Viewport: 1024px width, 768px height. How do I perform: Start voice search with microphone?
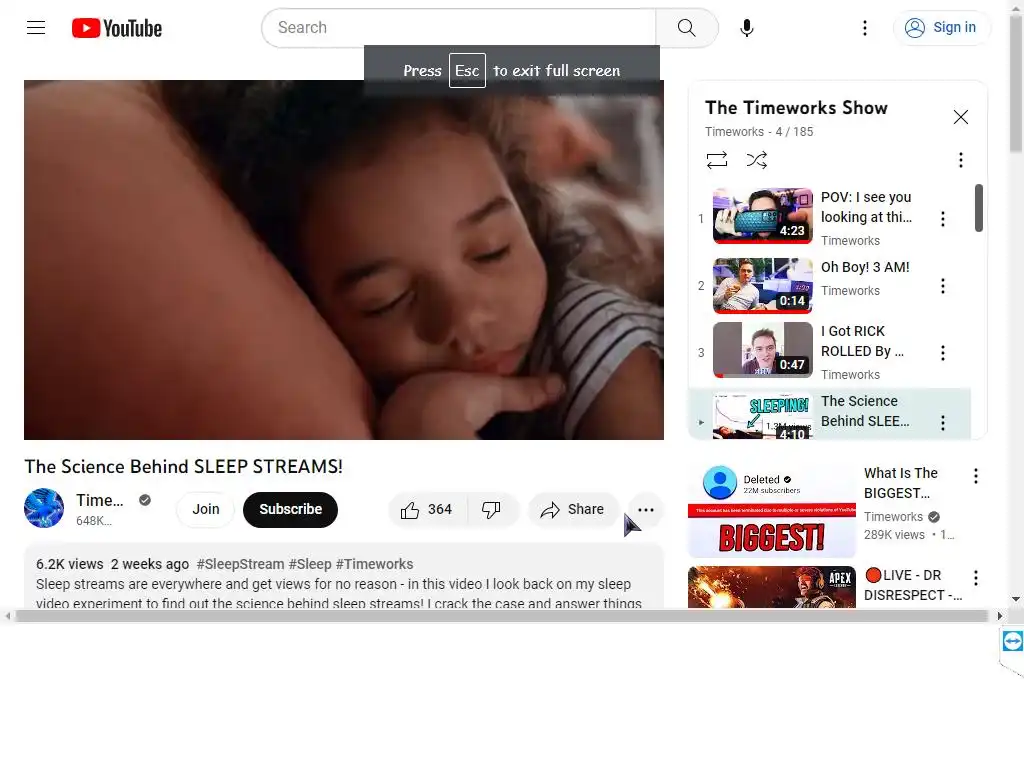click(746, 27)
